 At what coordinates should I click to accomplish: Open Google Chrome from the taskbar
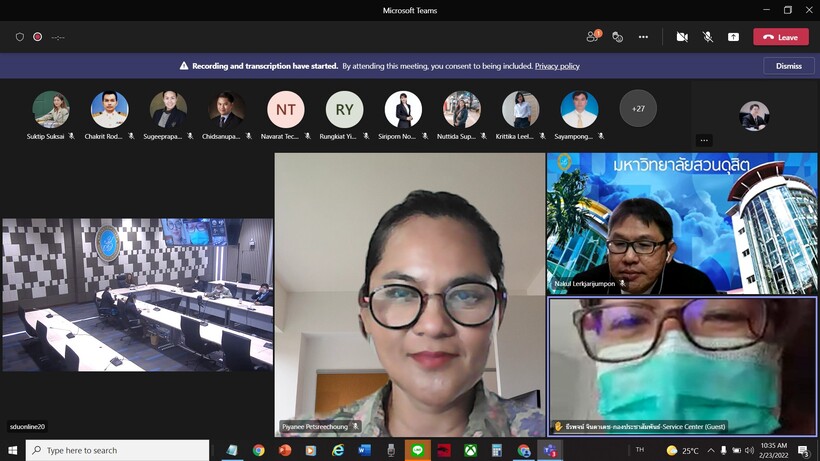click(x=259, y=451)
